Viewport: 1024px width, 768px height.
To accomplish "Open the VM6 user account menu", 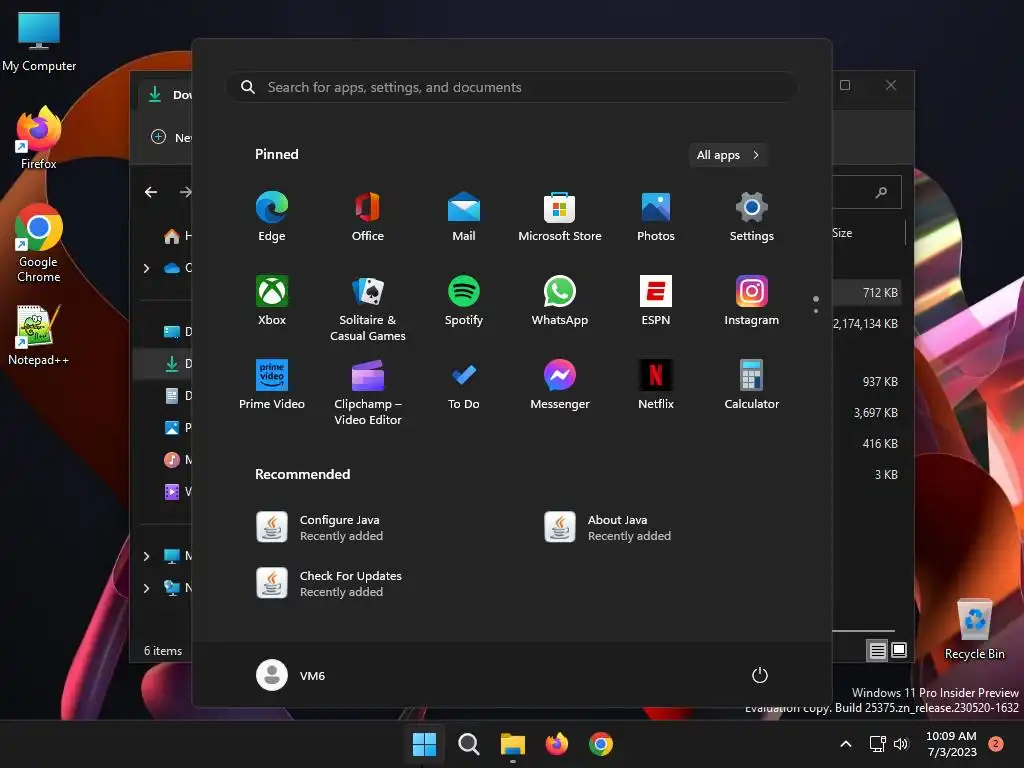I will click(291, 675).
